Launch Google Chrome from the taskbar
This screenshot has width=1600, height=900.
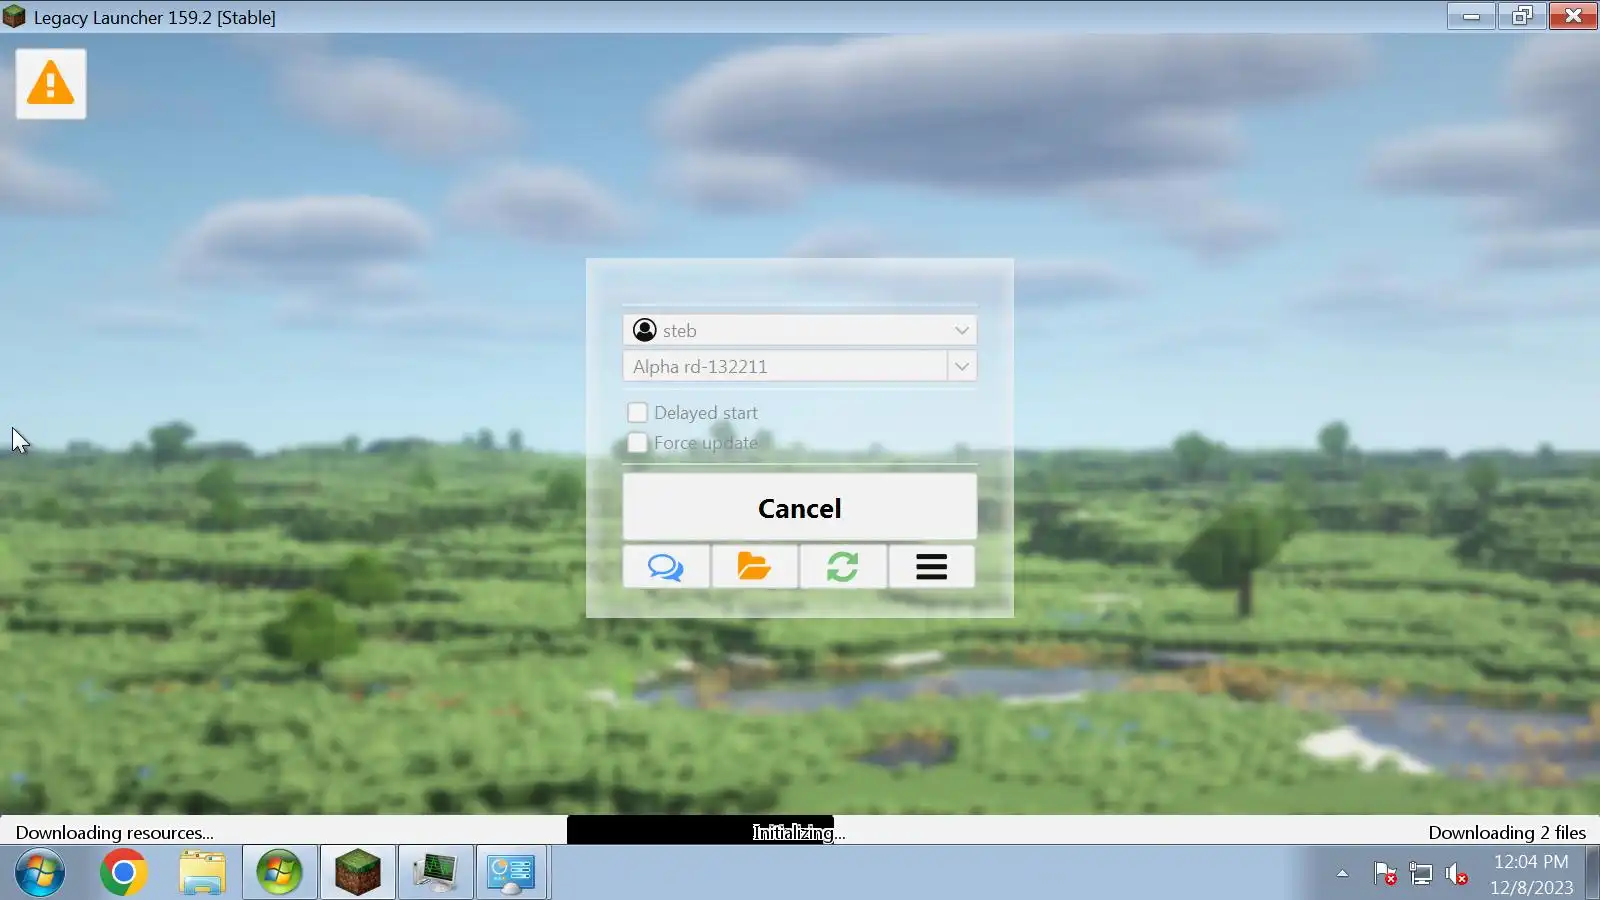click(x=123, y=872)
